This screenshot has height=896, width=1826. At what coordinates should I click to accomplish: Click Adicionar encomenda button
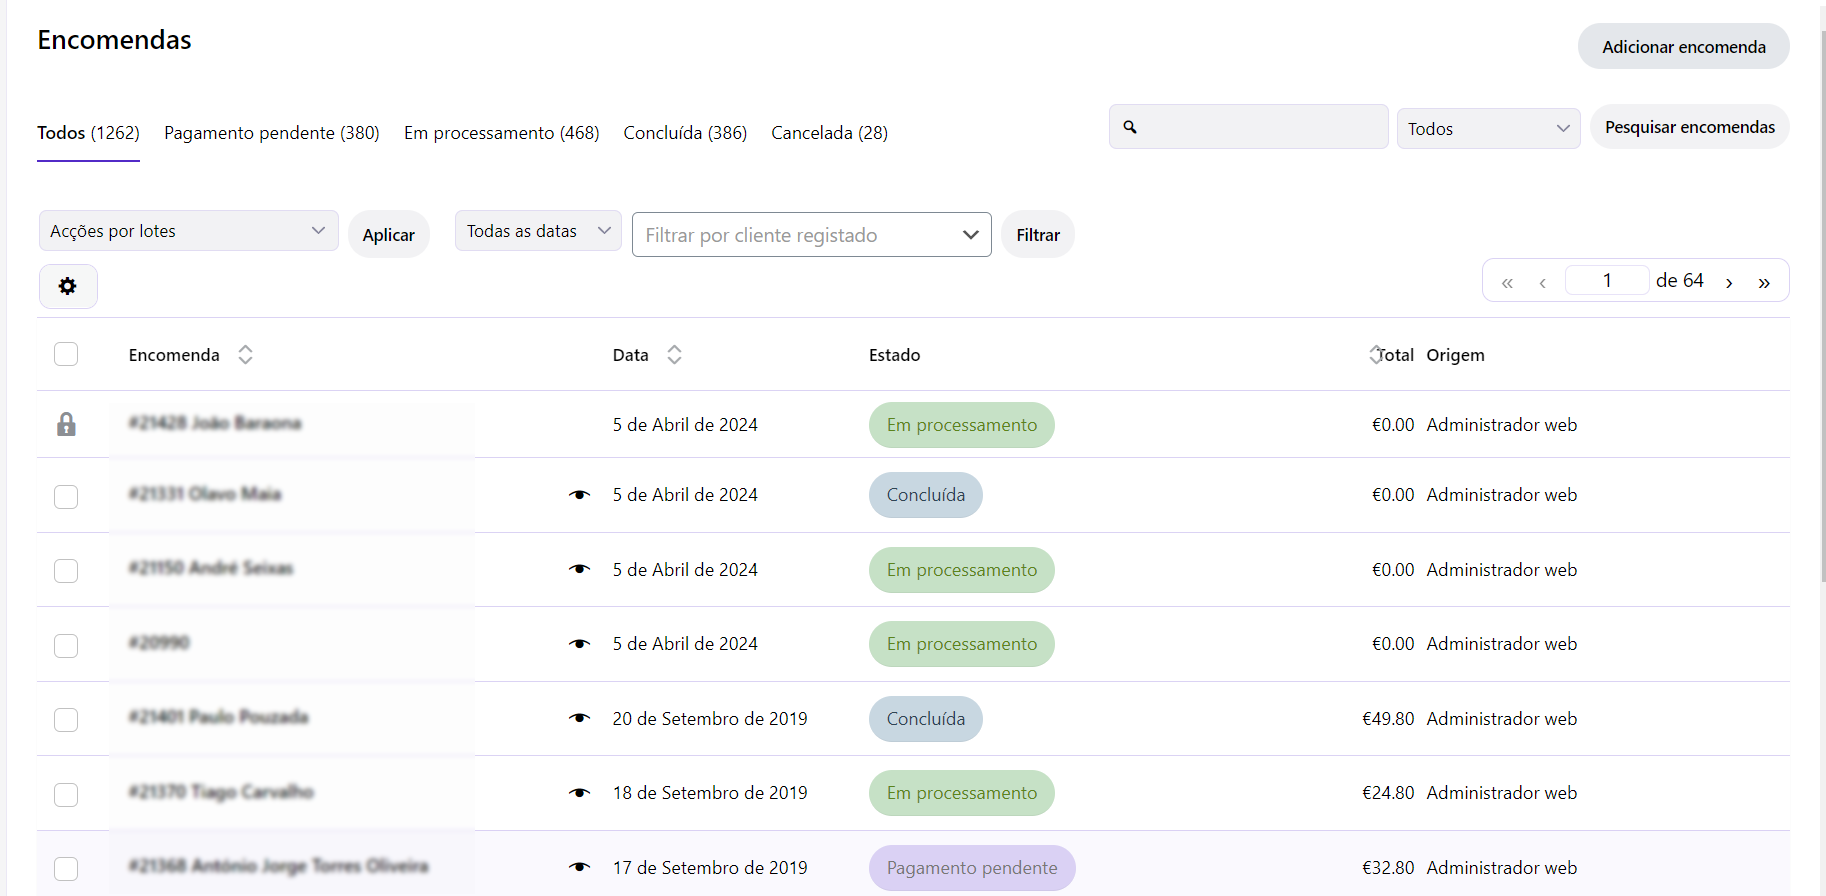[1684, 46]
